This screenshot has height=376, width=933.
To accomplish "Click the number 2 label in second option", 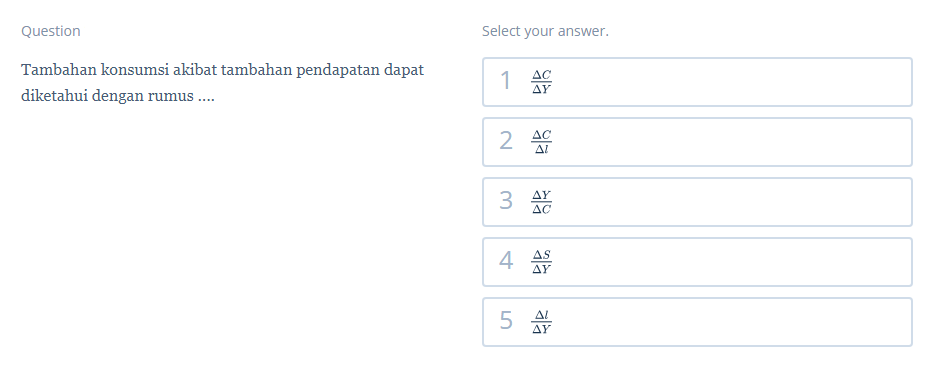I will click(506, 142).
